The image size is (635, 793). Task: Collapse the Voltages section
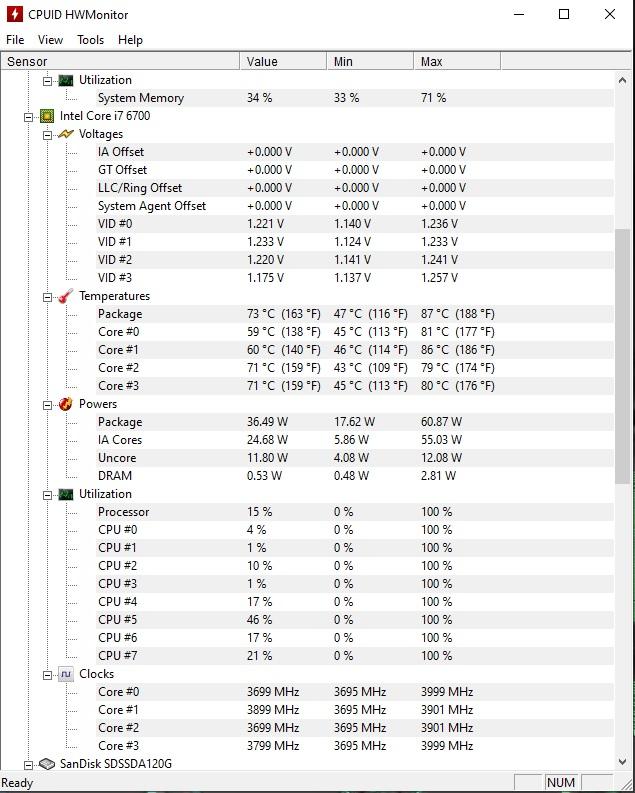click(x=48, y=135)
